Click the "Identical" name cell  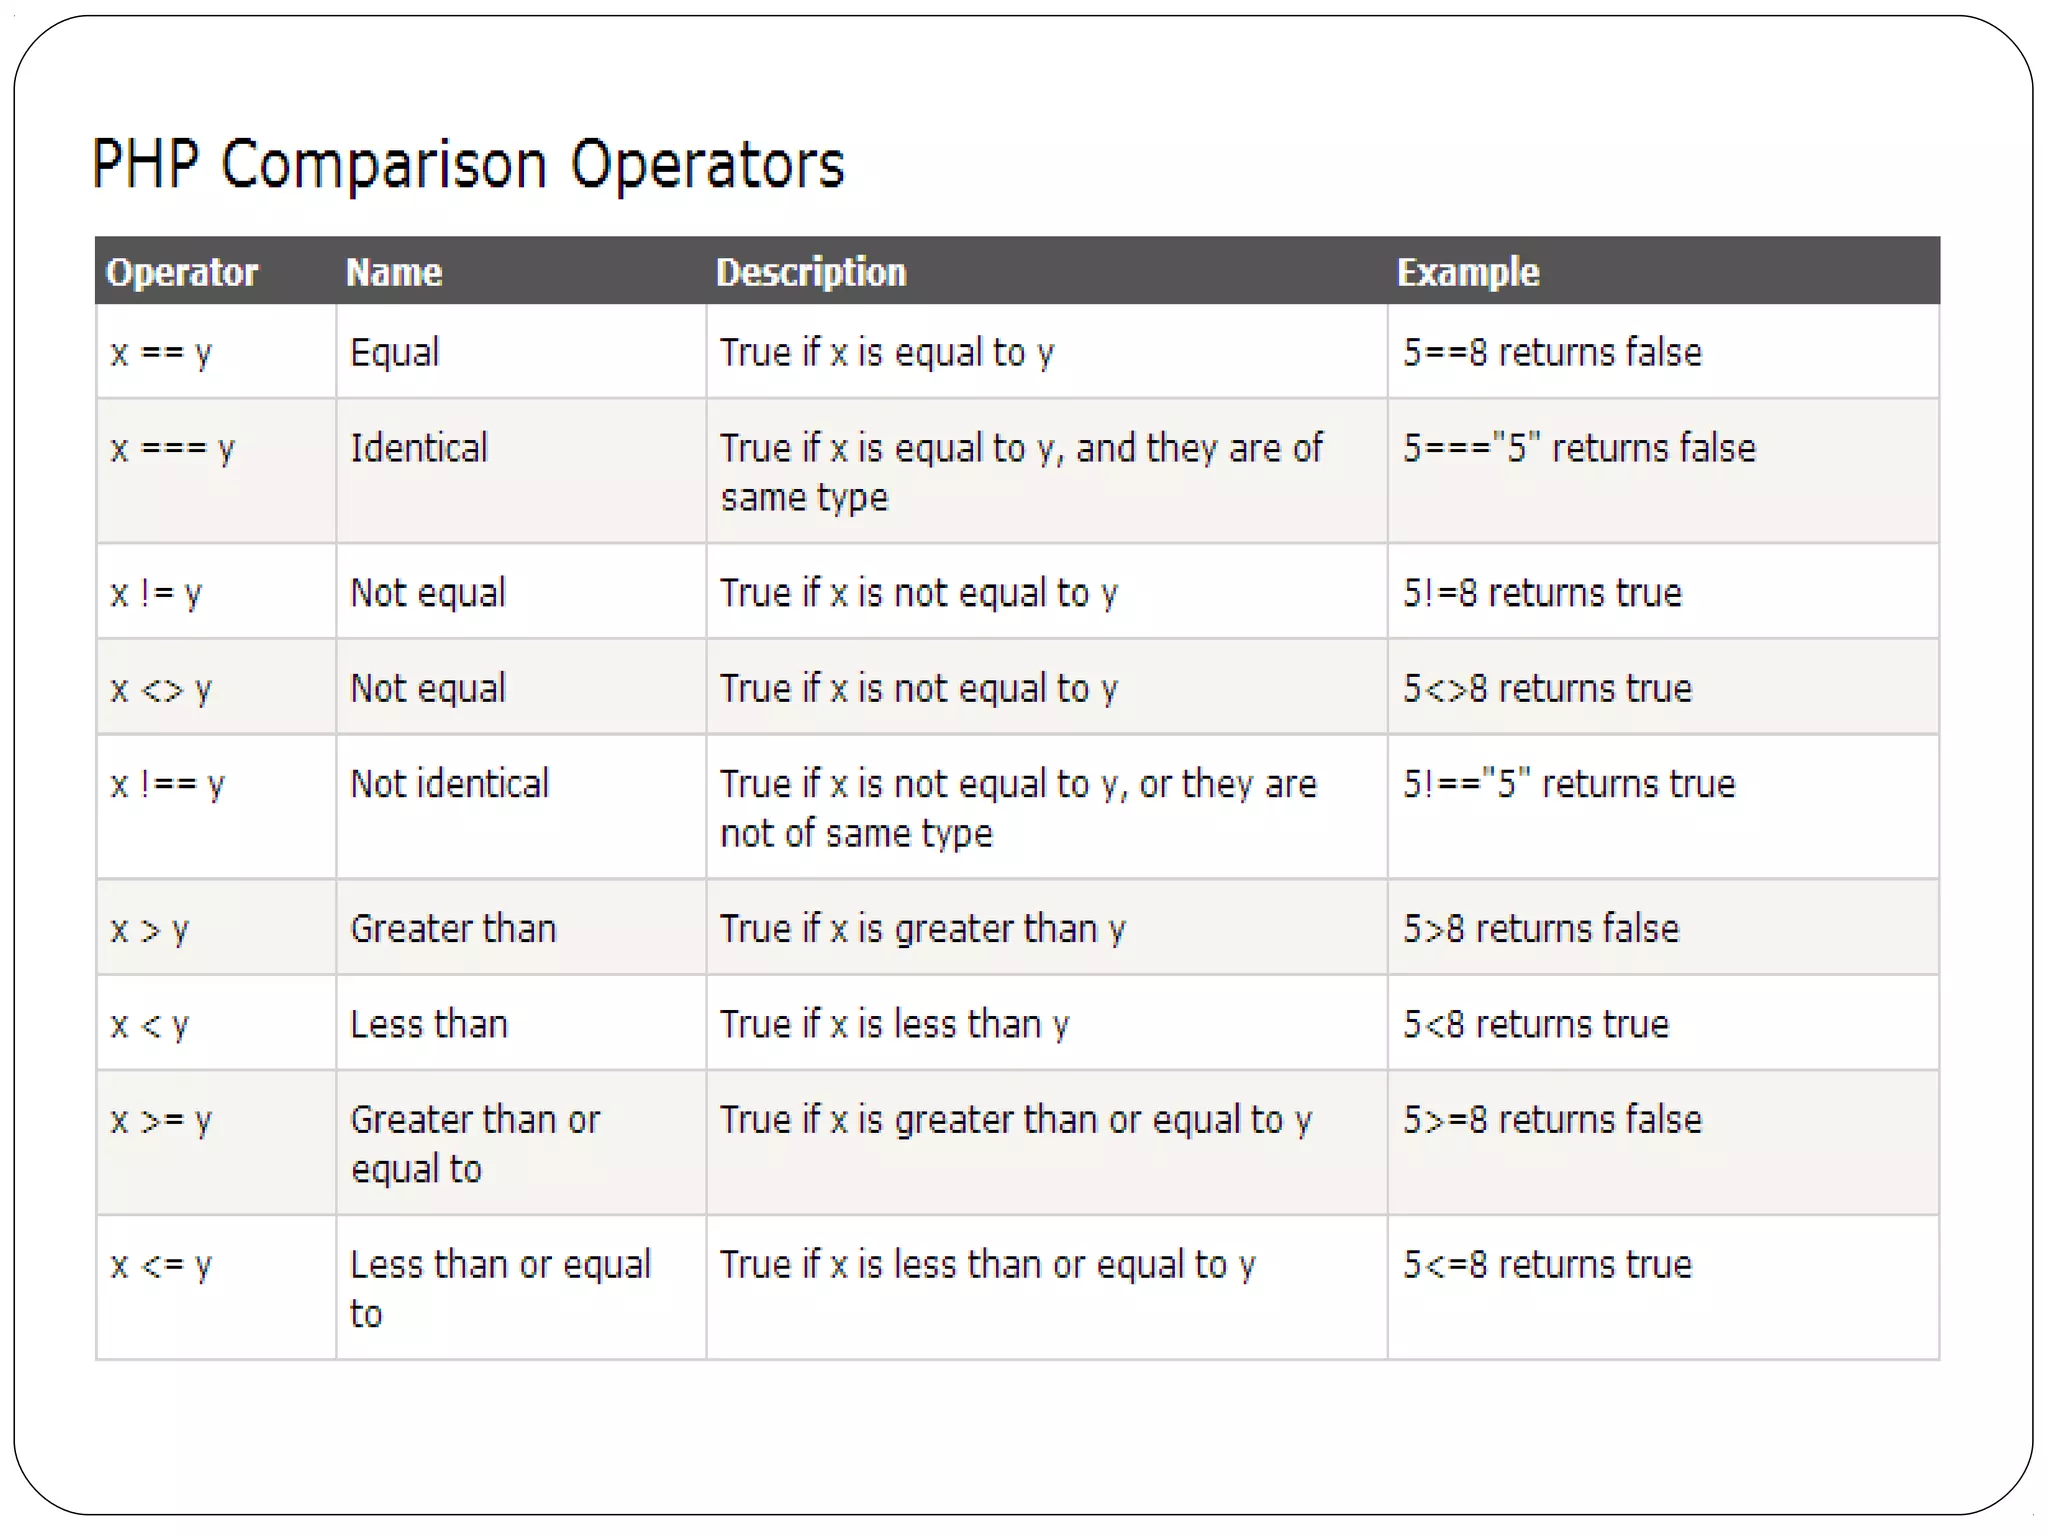pyautogui.click(x=419, y=448)
